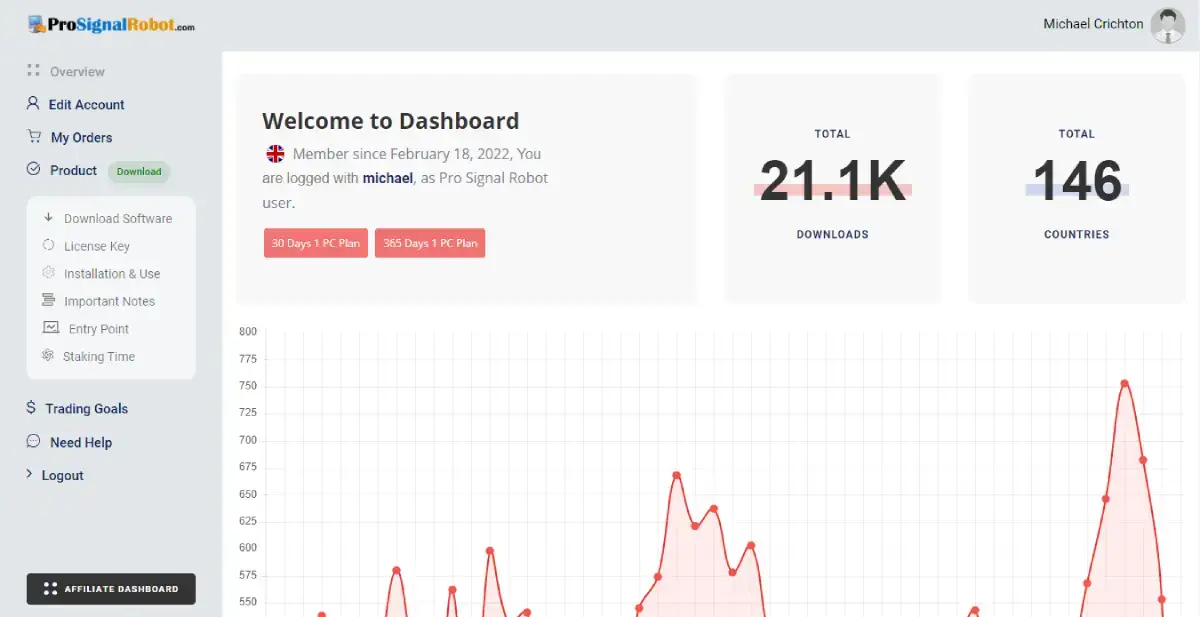Click the Edit Account person icon

(x=33, y=104)
